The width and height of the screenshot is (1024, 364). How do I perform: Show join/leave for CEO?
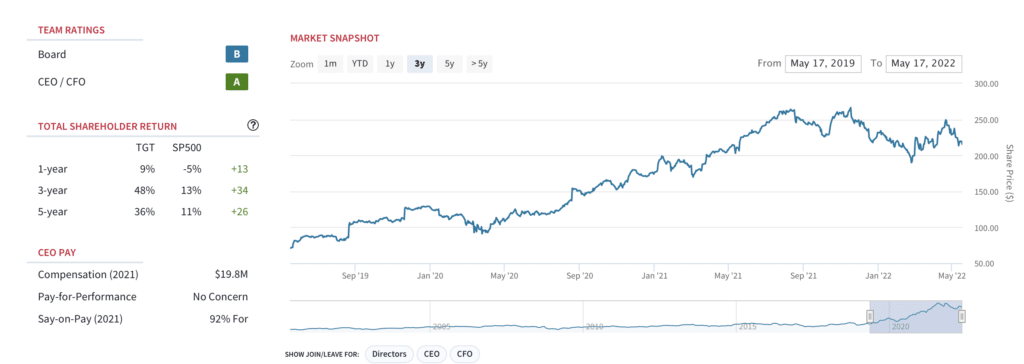pos(432,354)
